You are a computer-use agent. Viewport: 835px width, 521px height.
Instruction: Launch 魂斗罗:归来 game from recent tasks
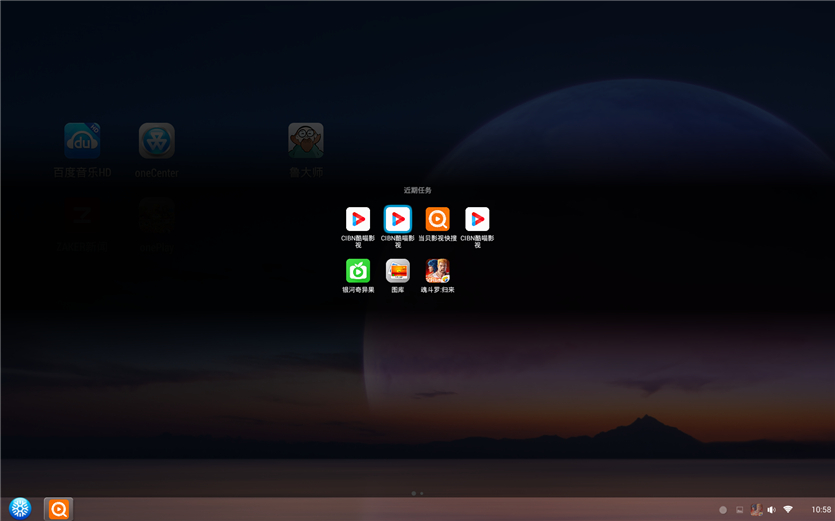click(437, 271)
